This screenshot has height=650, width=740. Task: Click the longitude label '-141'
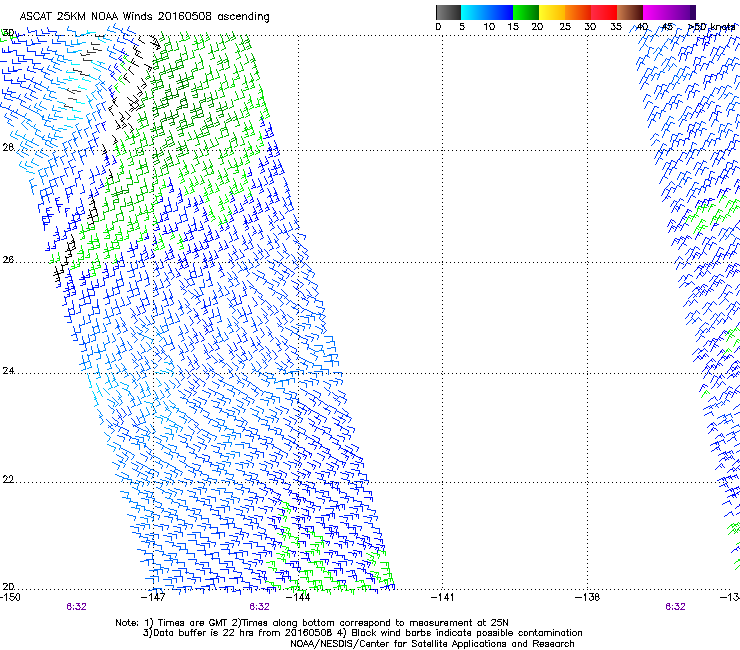443,597
